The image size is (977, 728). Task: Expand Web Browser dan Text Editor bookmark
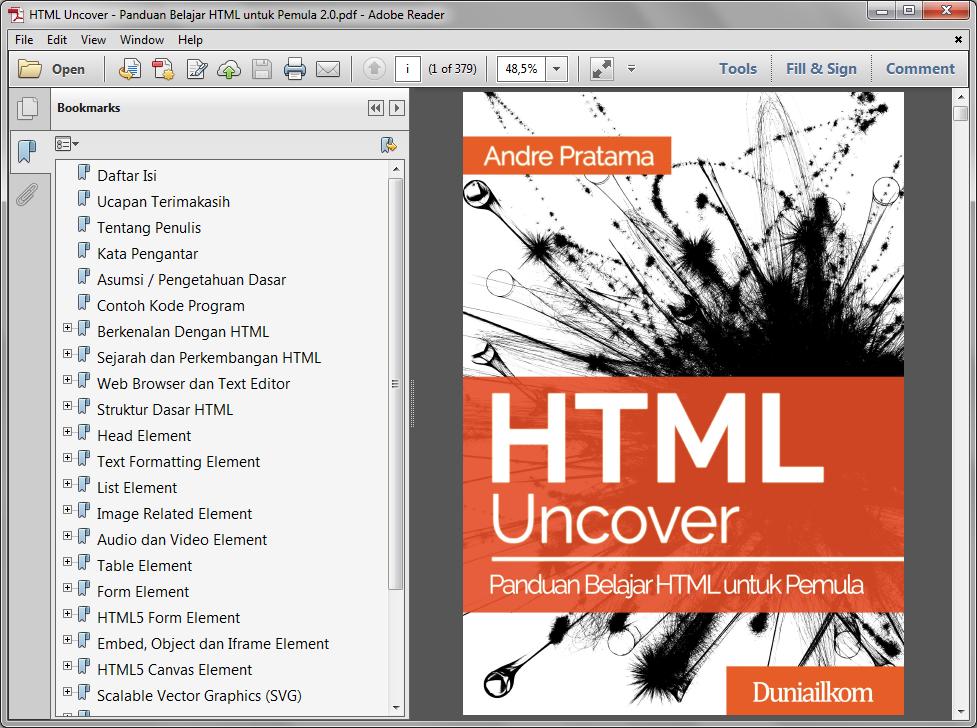pyautogui.click(x=67, y=379)
